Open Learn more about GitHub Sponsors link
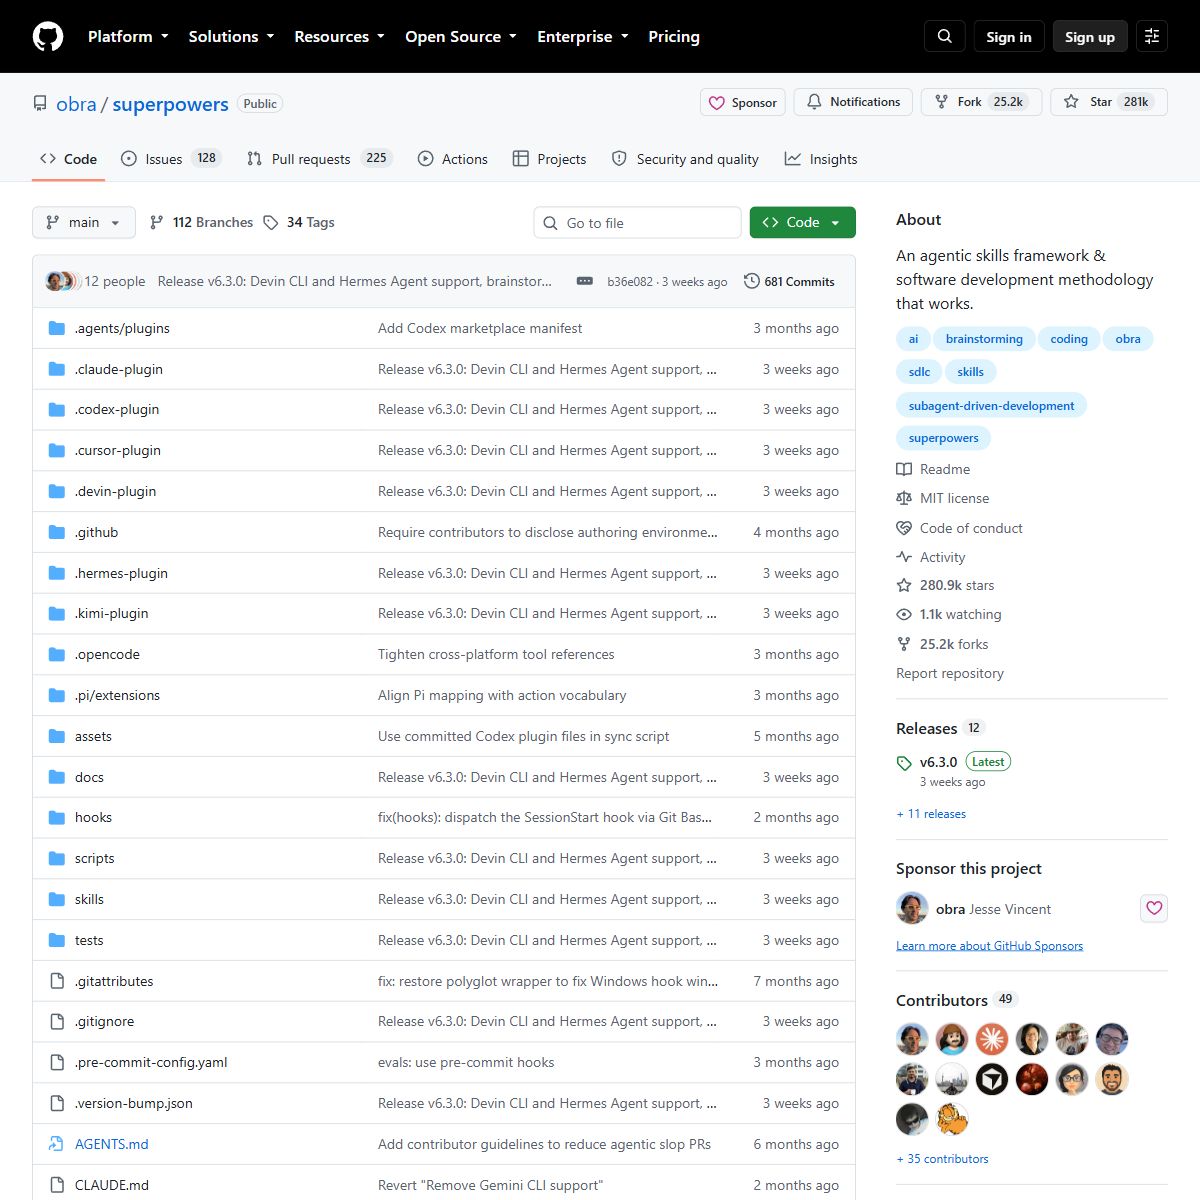Screen dimensions: 1200x1200 (989, 945)
